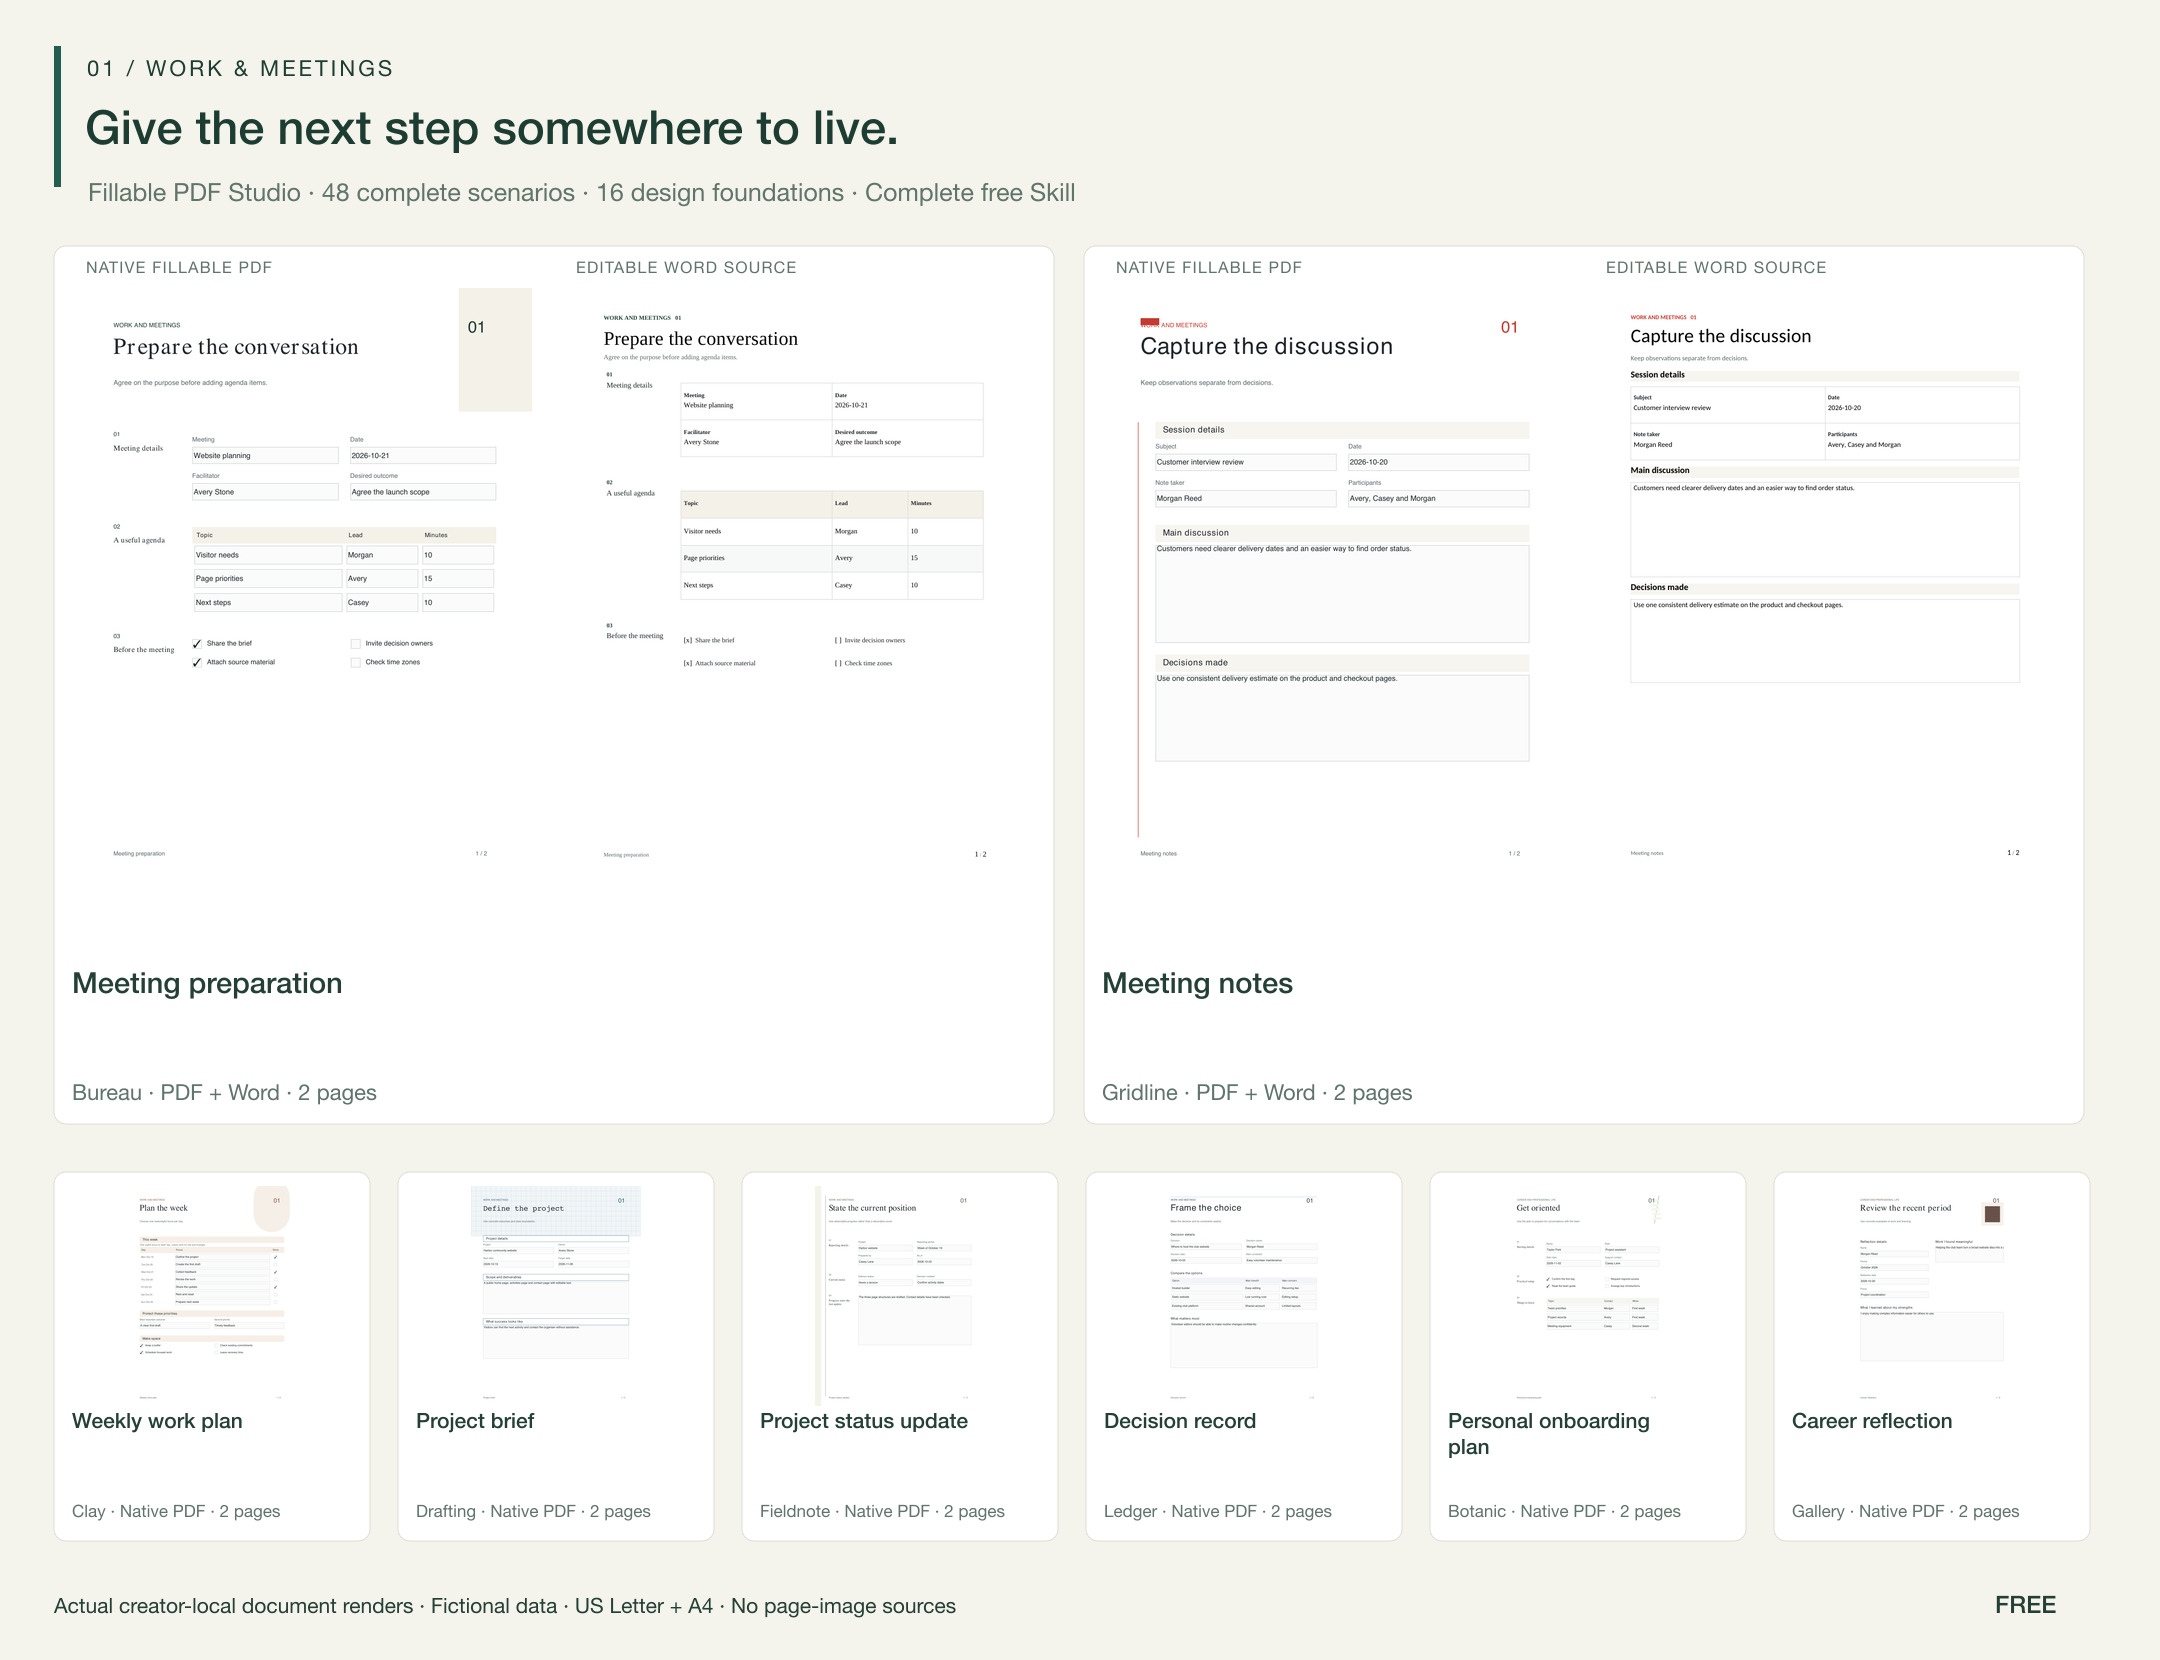Click the Agree the launch scope field in the fillable PDF
The height and width of the screenshot is (1660, 2160).
click(422, 492)
